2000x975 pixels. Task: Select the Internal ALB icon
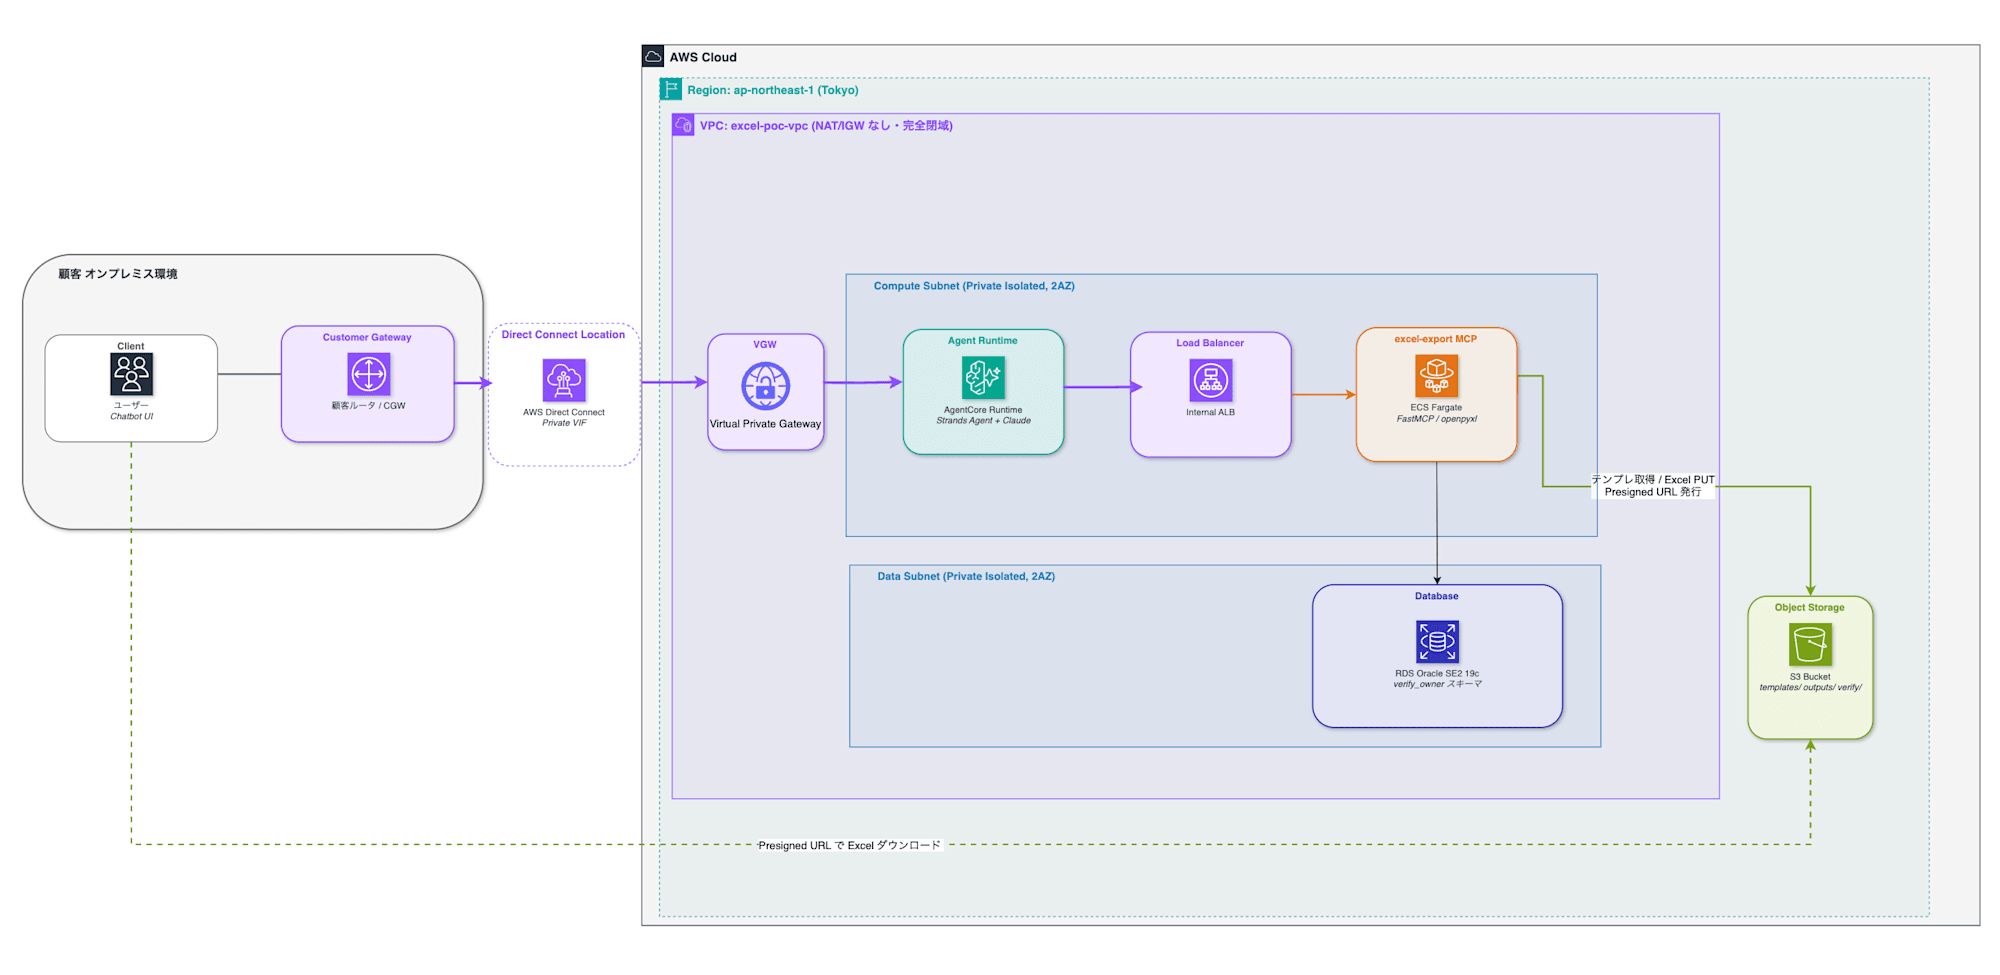pos(1211,381)
